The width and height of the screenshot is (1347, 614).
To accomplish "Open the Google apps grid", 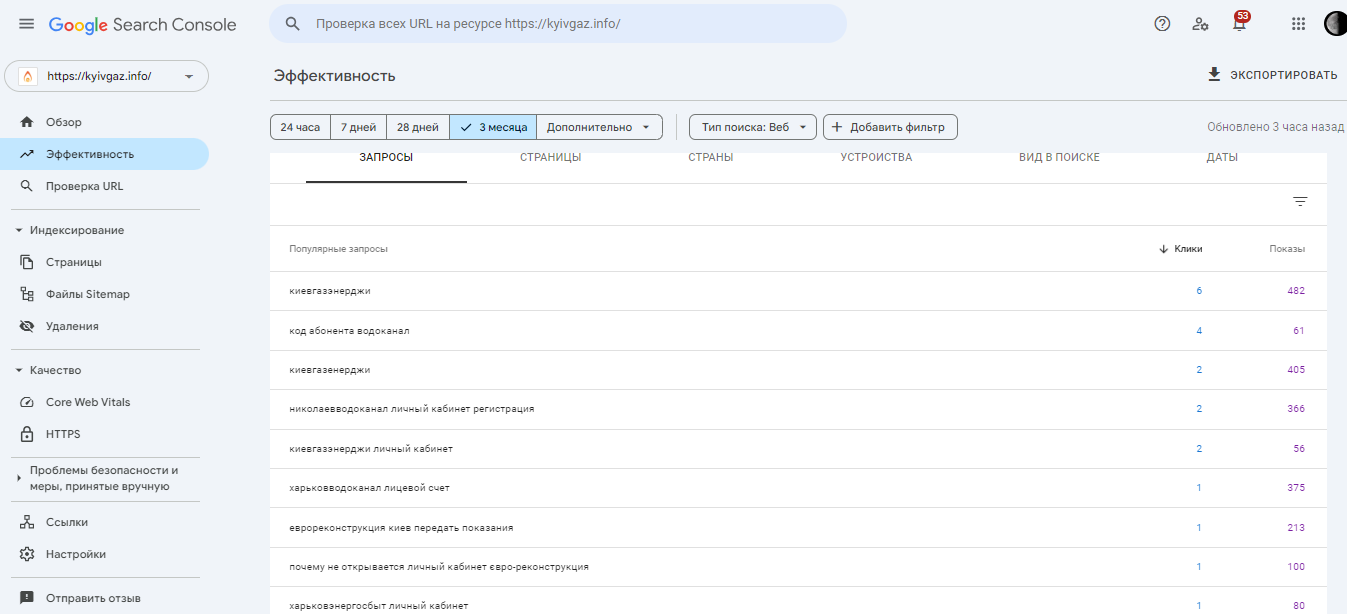I will tap(1298, 24).
